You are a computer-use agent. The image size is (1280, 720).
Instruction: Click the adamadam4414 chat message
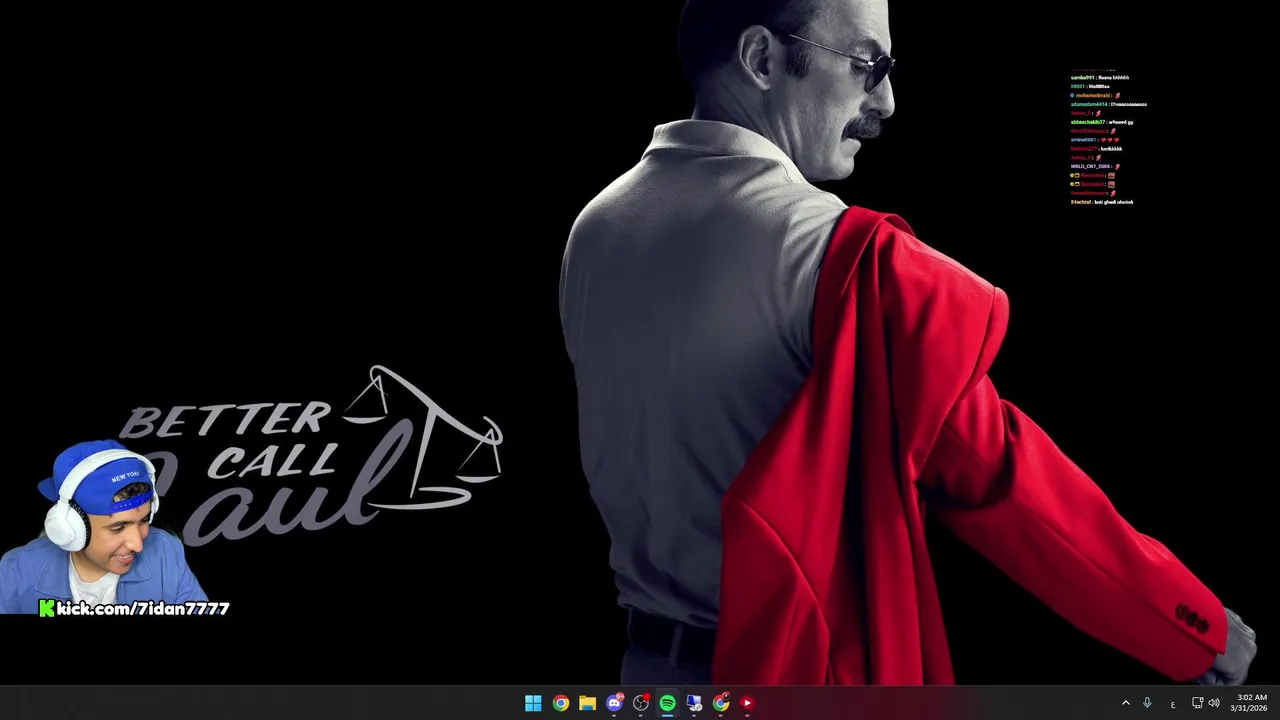point(1109,104)
